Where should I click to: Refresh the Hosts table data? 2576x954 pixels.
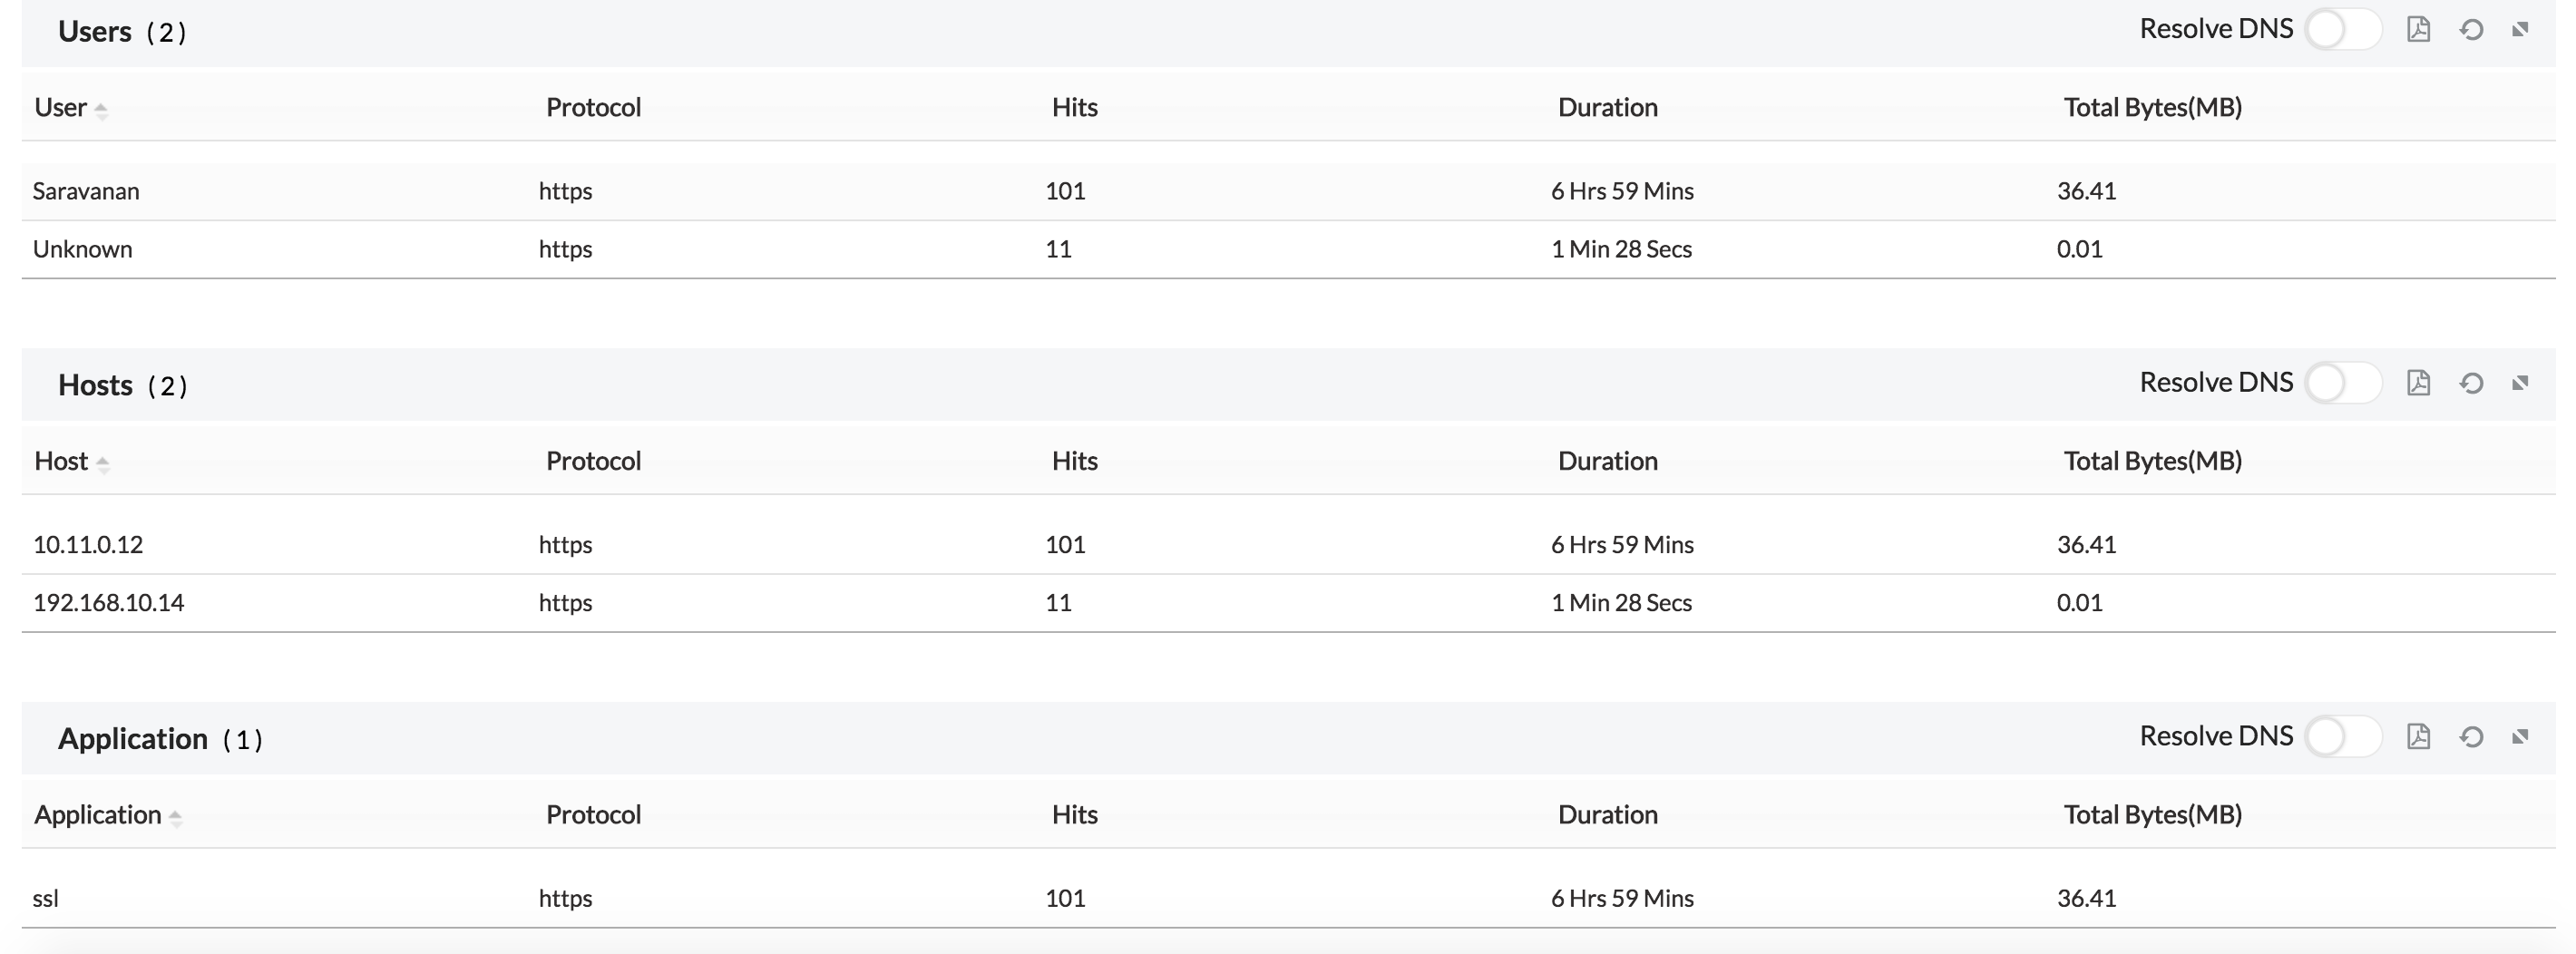coord(2472,383)
